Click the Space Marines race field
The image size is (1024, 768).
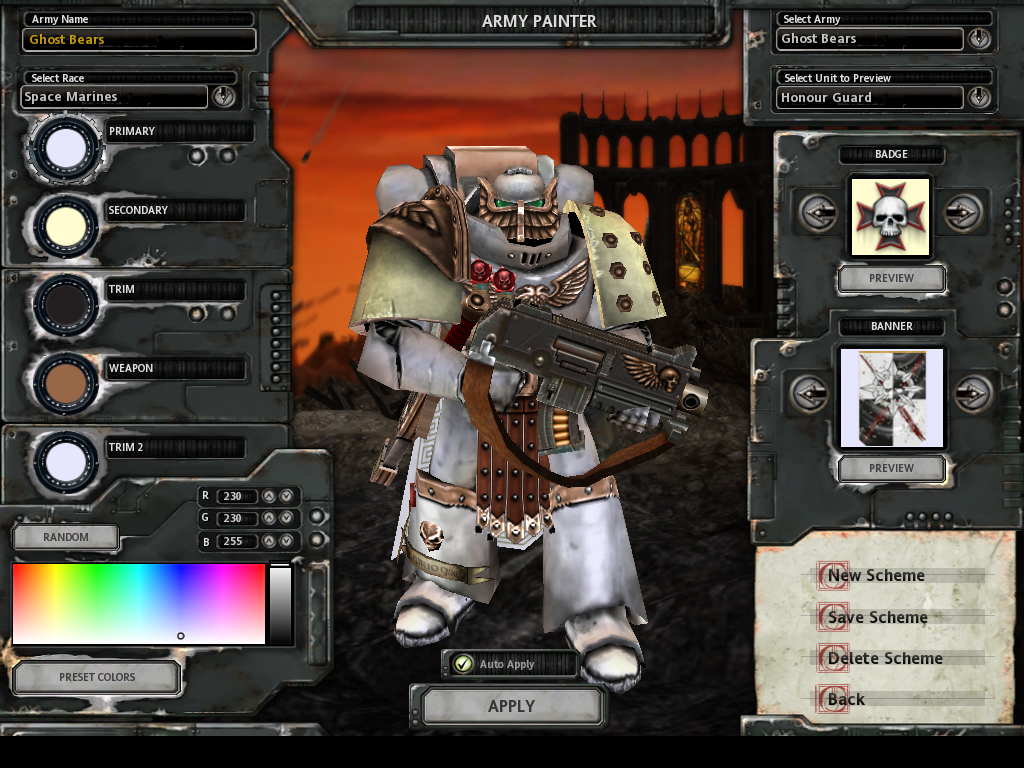[114, 97]
